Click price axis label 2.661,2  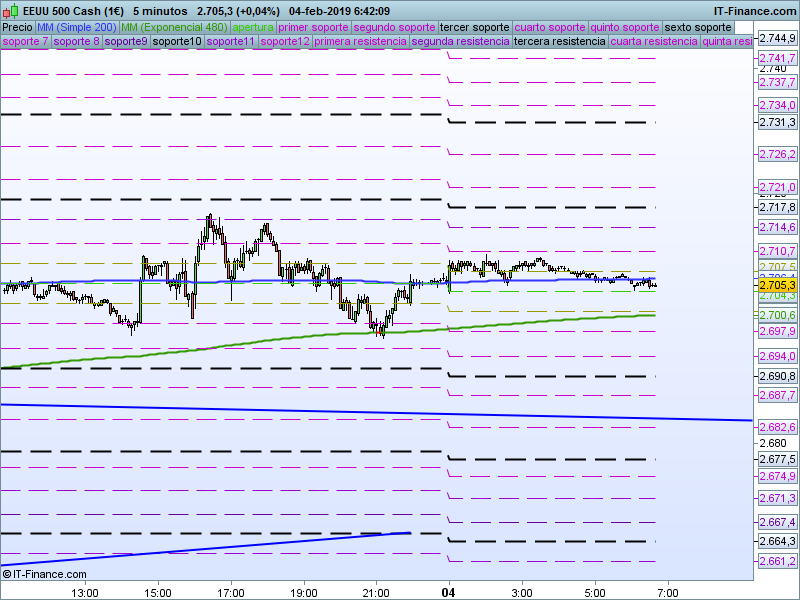pyautogui.click(x=777, y=561)
